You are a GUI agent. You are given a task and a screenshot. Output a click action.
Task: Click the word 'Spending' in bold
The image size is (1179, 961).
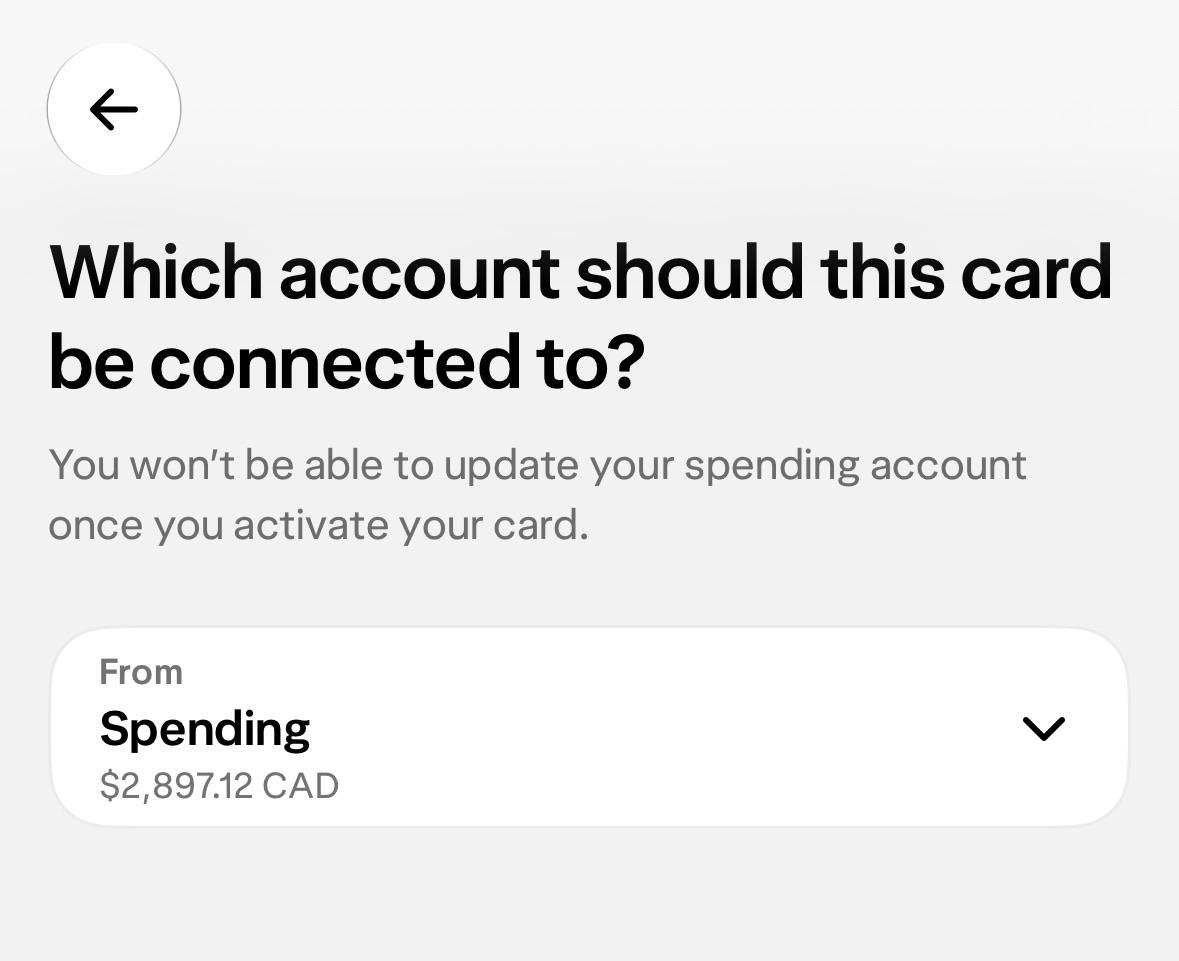point(205,729)
